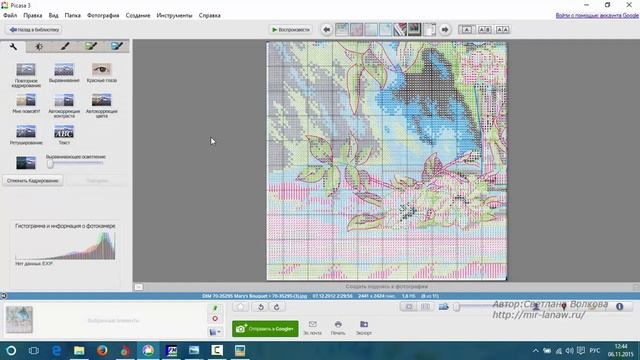Select the ABC Text tool

64,135
